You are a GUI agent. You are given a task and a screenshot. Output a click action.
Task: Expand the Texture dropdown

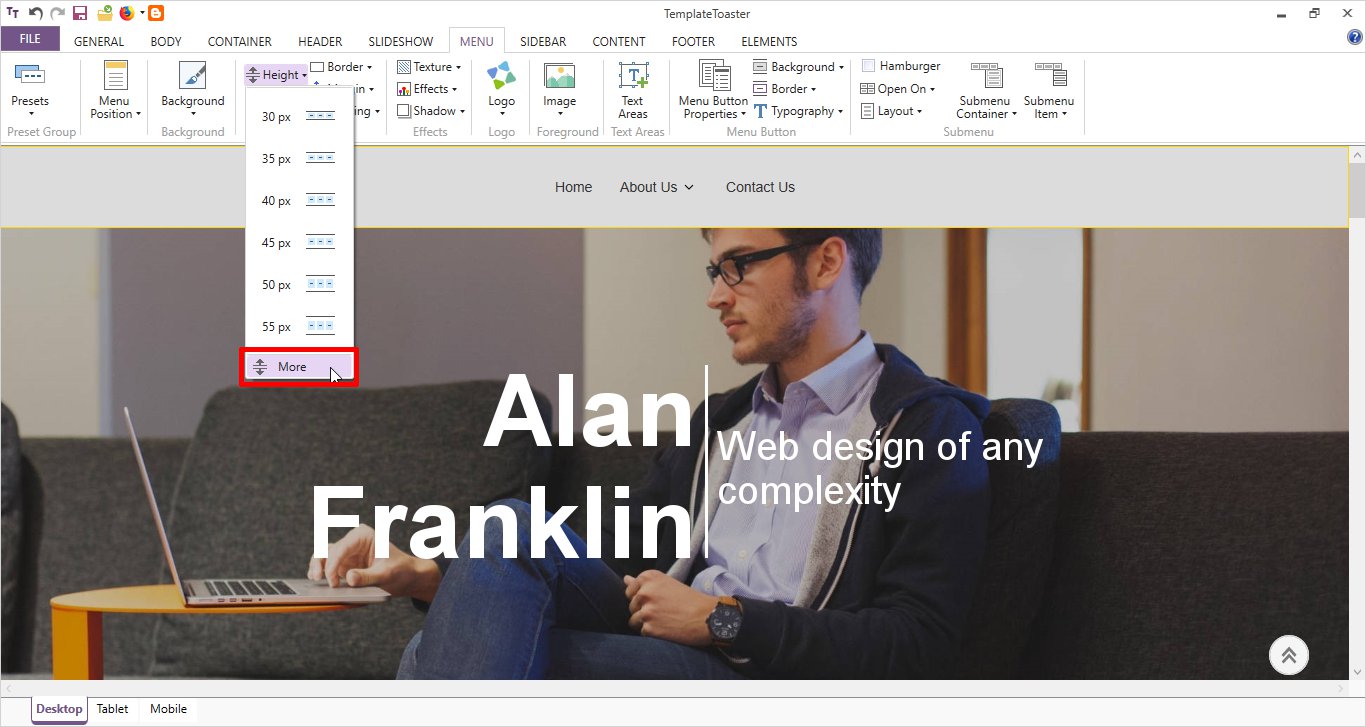point(430,67)
